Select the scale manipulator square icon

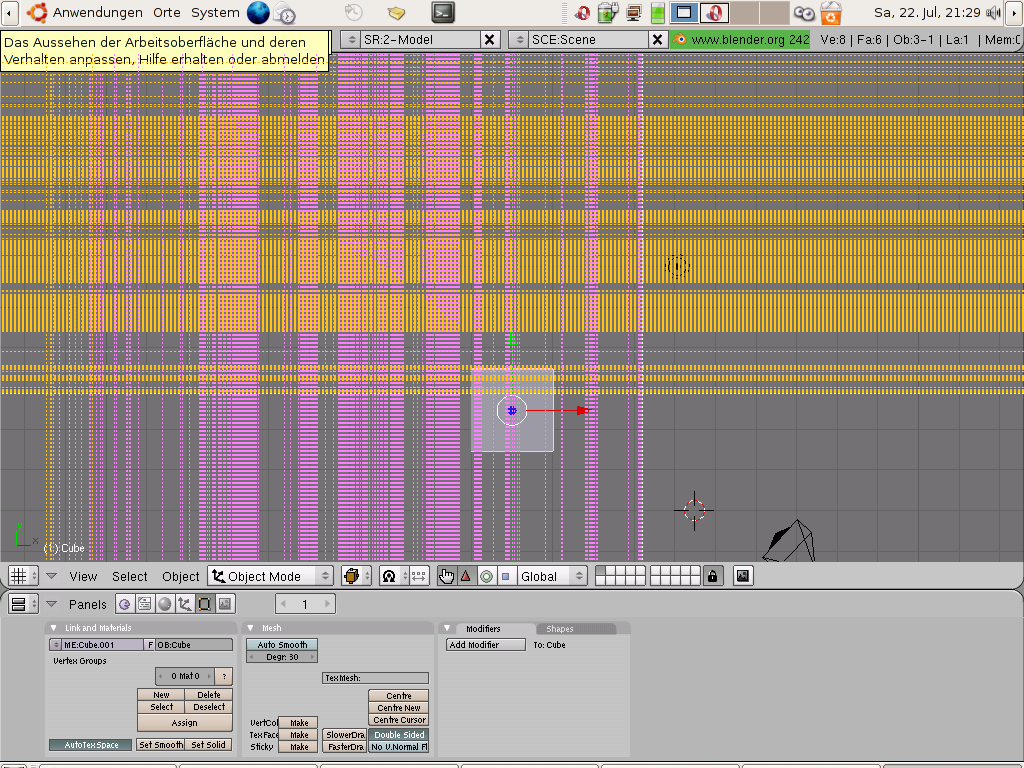(x=505, y=576)
